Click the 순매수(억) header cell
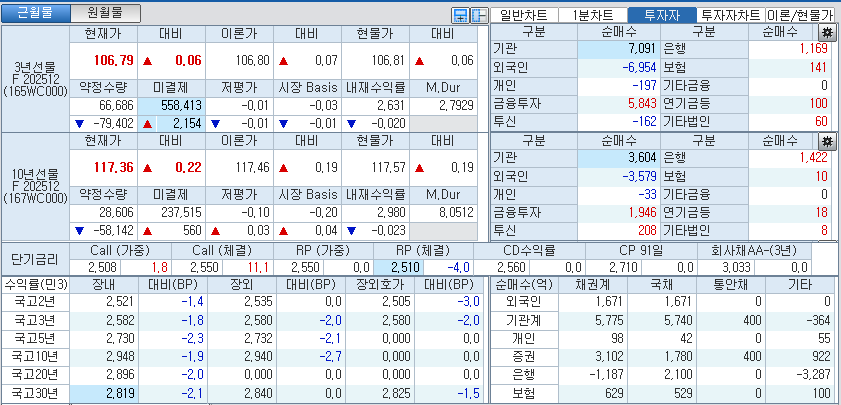 pyautogui.click(x=524, y=284)
